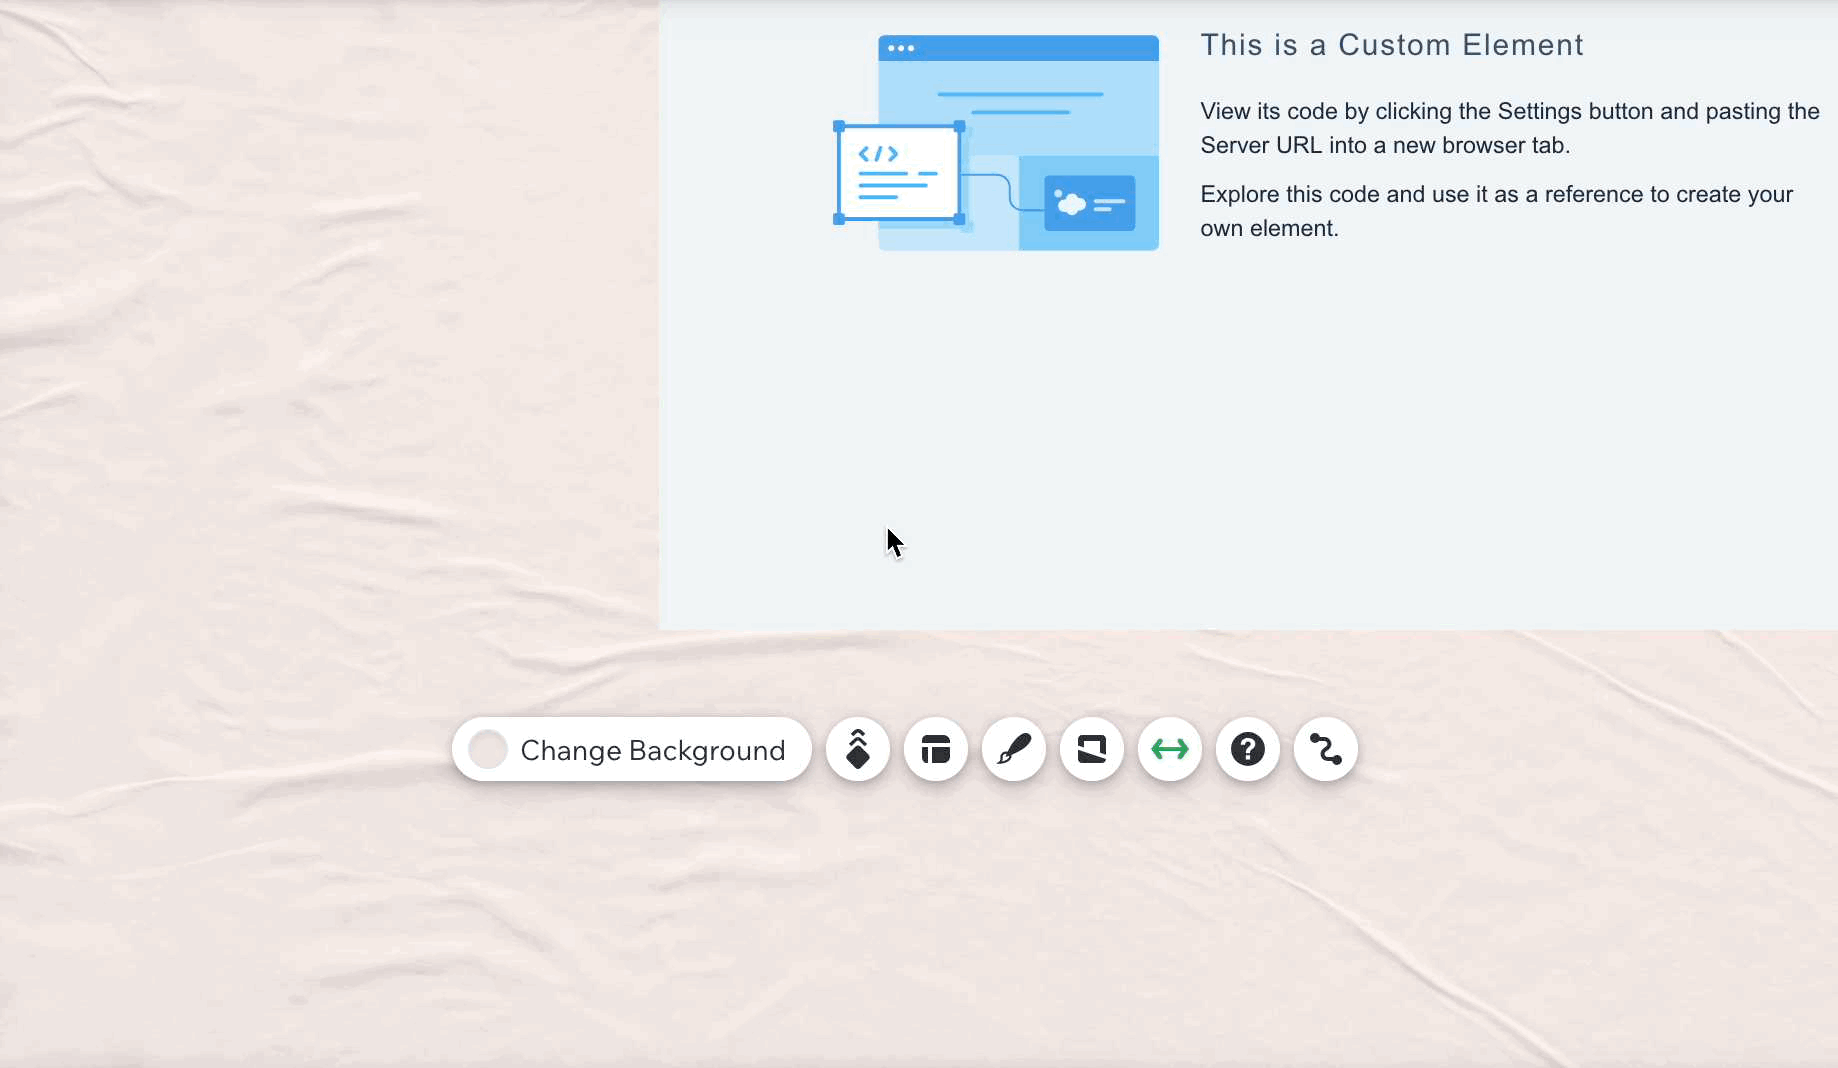1838x1068 pixels.
Task: Open Help with the question mark icon
Action: (x=1247, y=749)
